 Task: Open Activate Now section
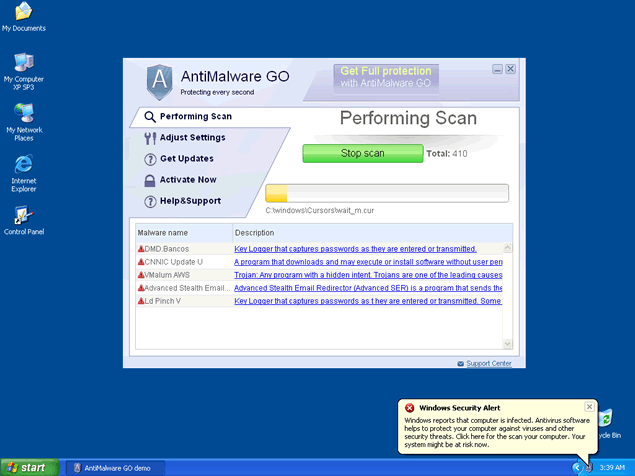click(x=187, y=180)
